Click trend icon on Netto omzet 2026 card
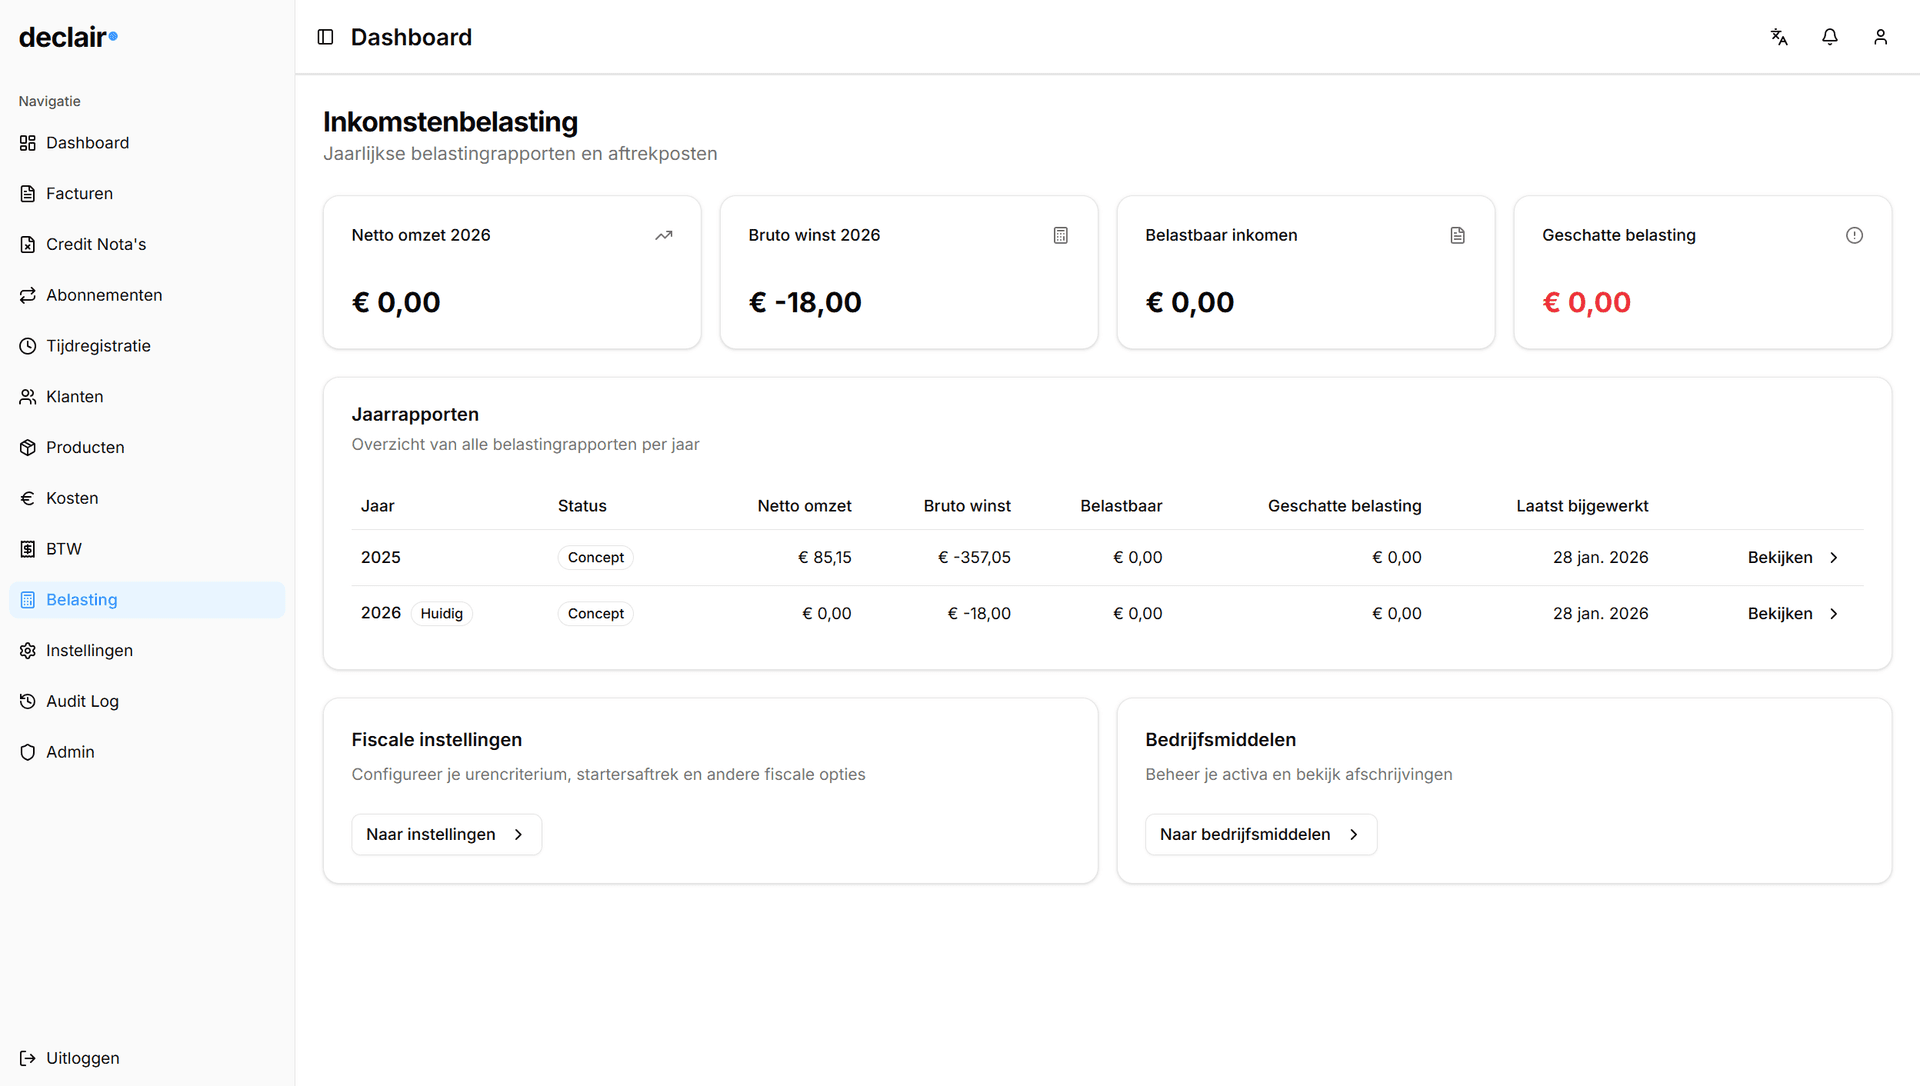The height and width of the screenshot is (1086, 1920). coord(664,236)
